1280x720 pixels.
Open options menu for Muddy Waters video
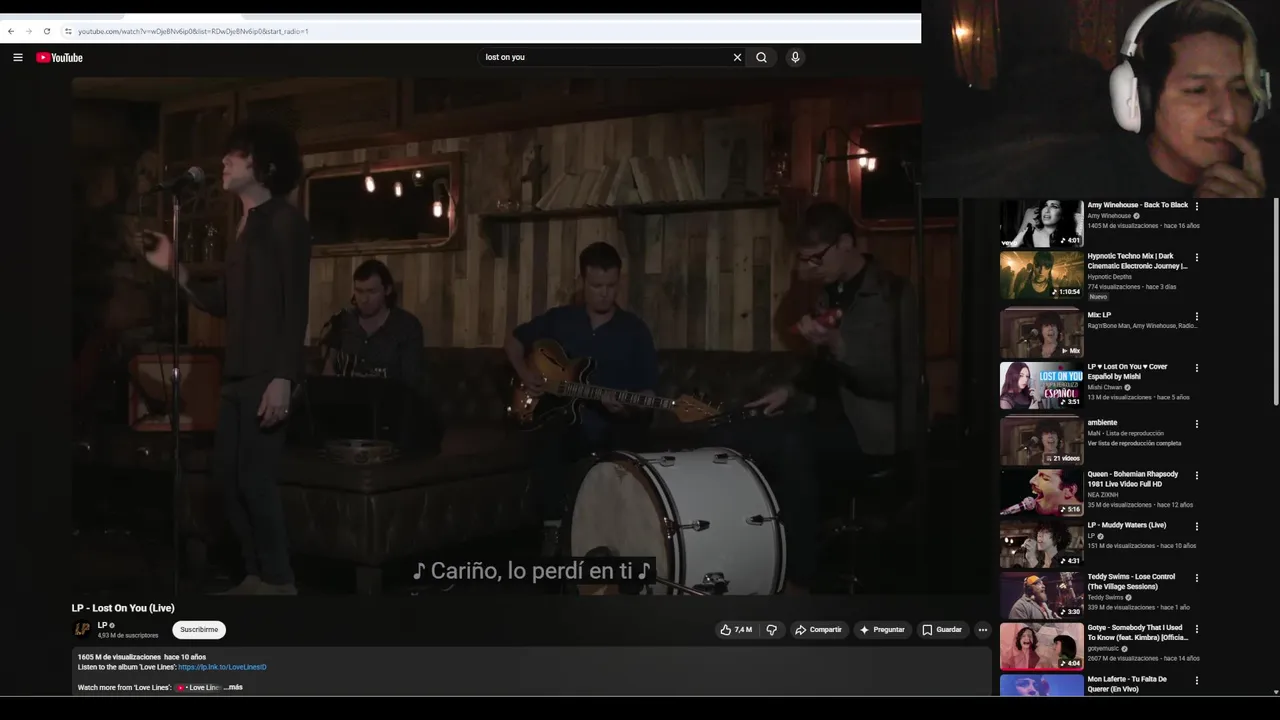click(x=1197, y=526)
